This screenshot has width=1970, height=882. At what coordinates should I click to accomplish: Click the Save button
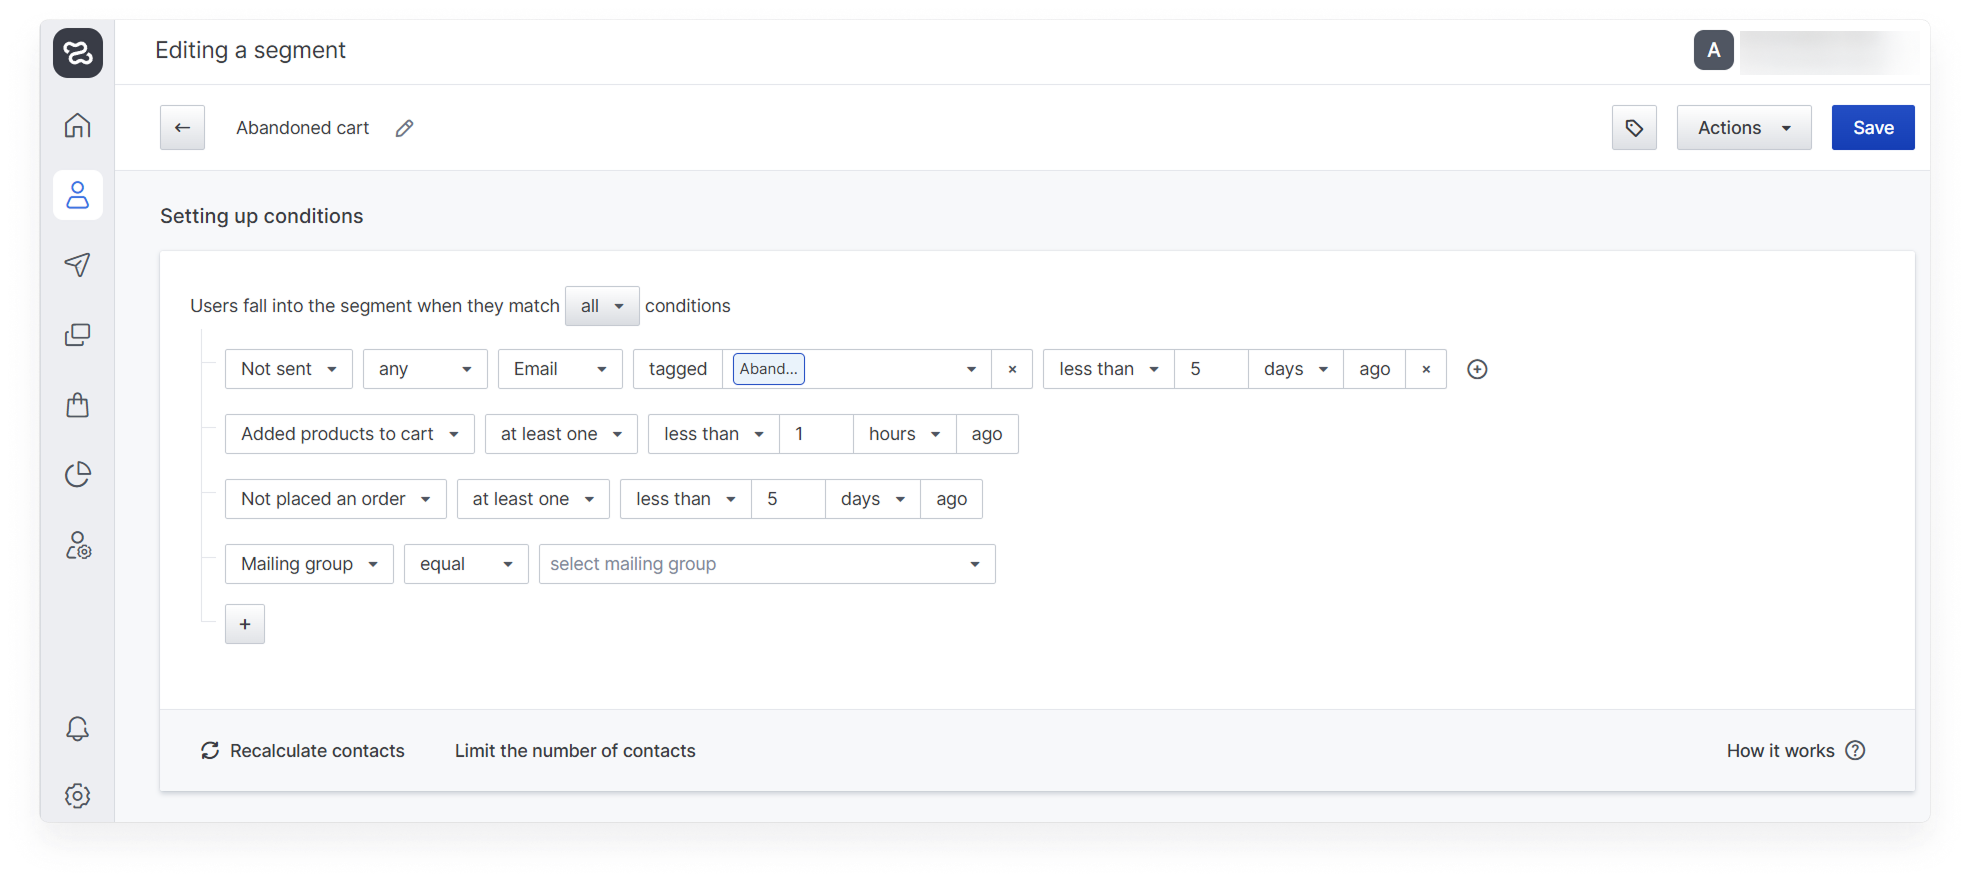click(1872, 128)
